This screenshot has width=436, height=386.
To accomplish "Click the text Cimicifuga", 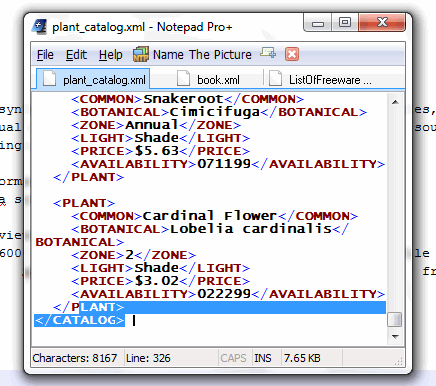I will coord(215,112).
